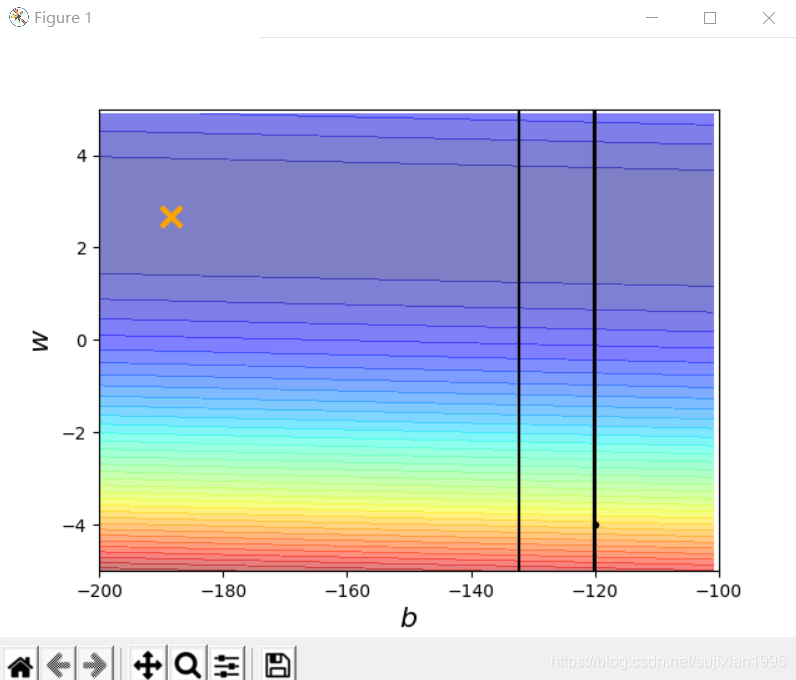The width and height of the screenshot is (796, 680).
Task: Go forward to next view arrow
Action: (95, 664)
